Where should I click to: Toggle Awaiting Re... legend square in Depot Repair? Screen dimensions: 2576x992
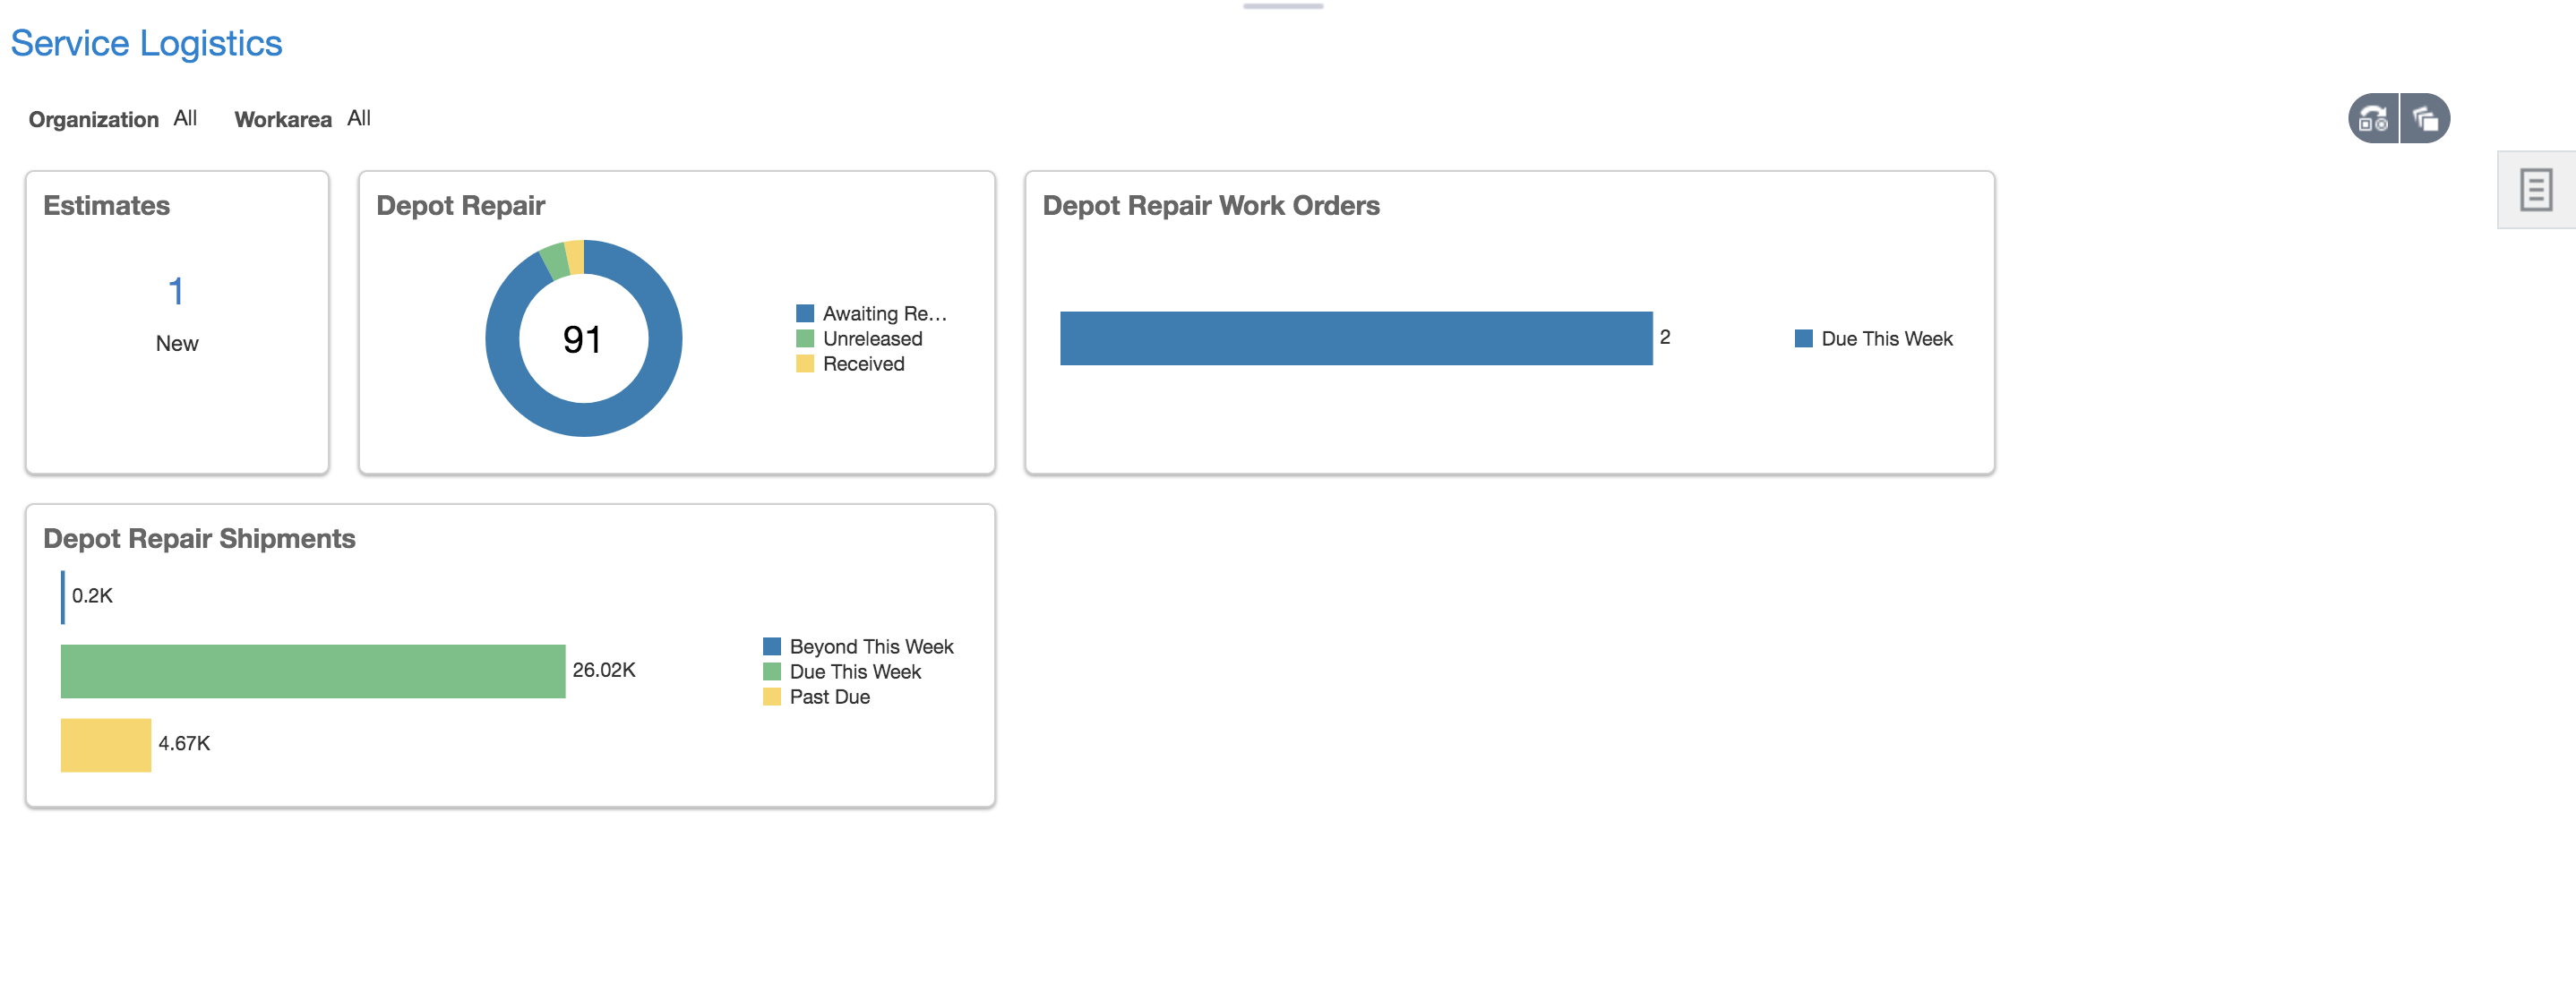805,314
